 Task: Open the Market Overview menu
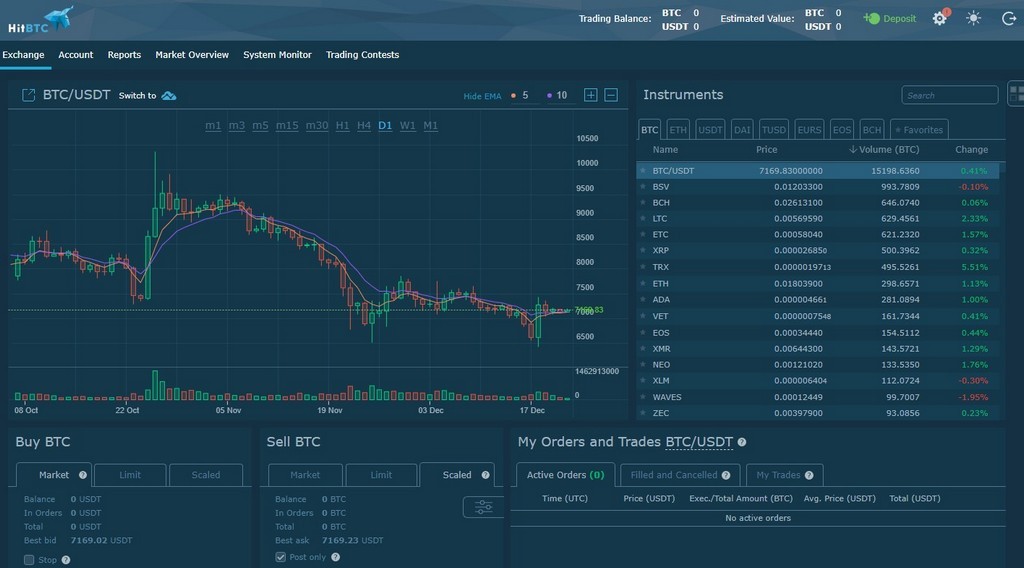pyautogui.click(x=192, y=55)
